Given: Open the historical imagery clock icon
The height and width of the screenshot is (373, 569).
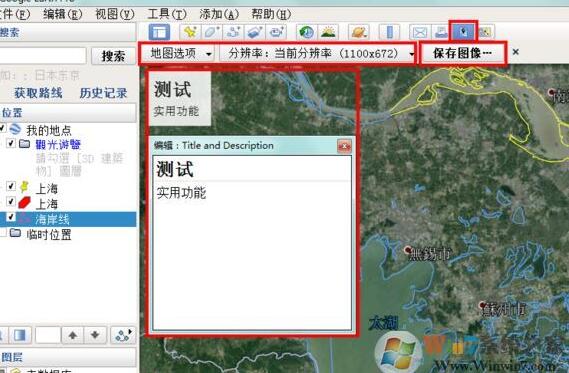Looking at the screenshot, I should click(x=307, y=32).
